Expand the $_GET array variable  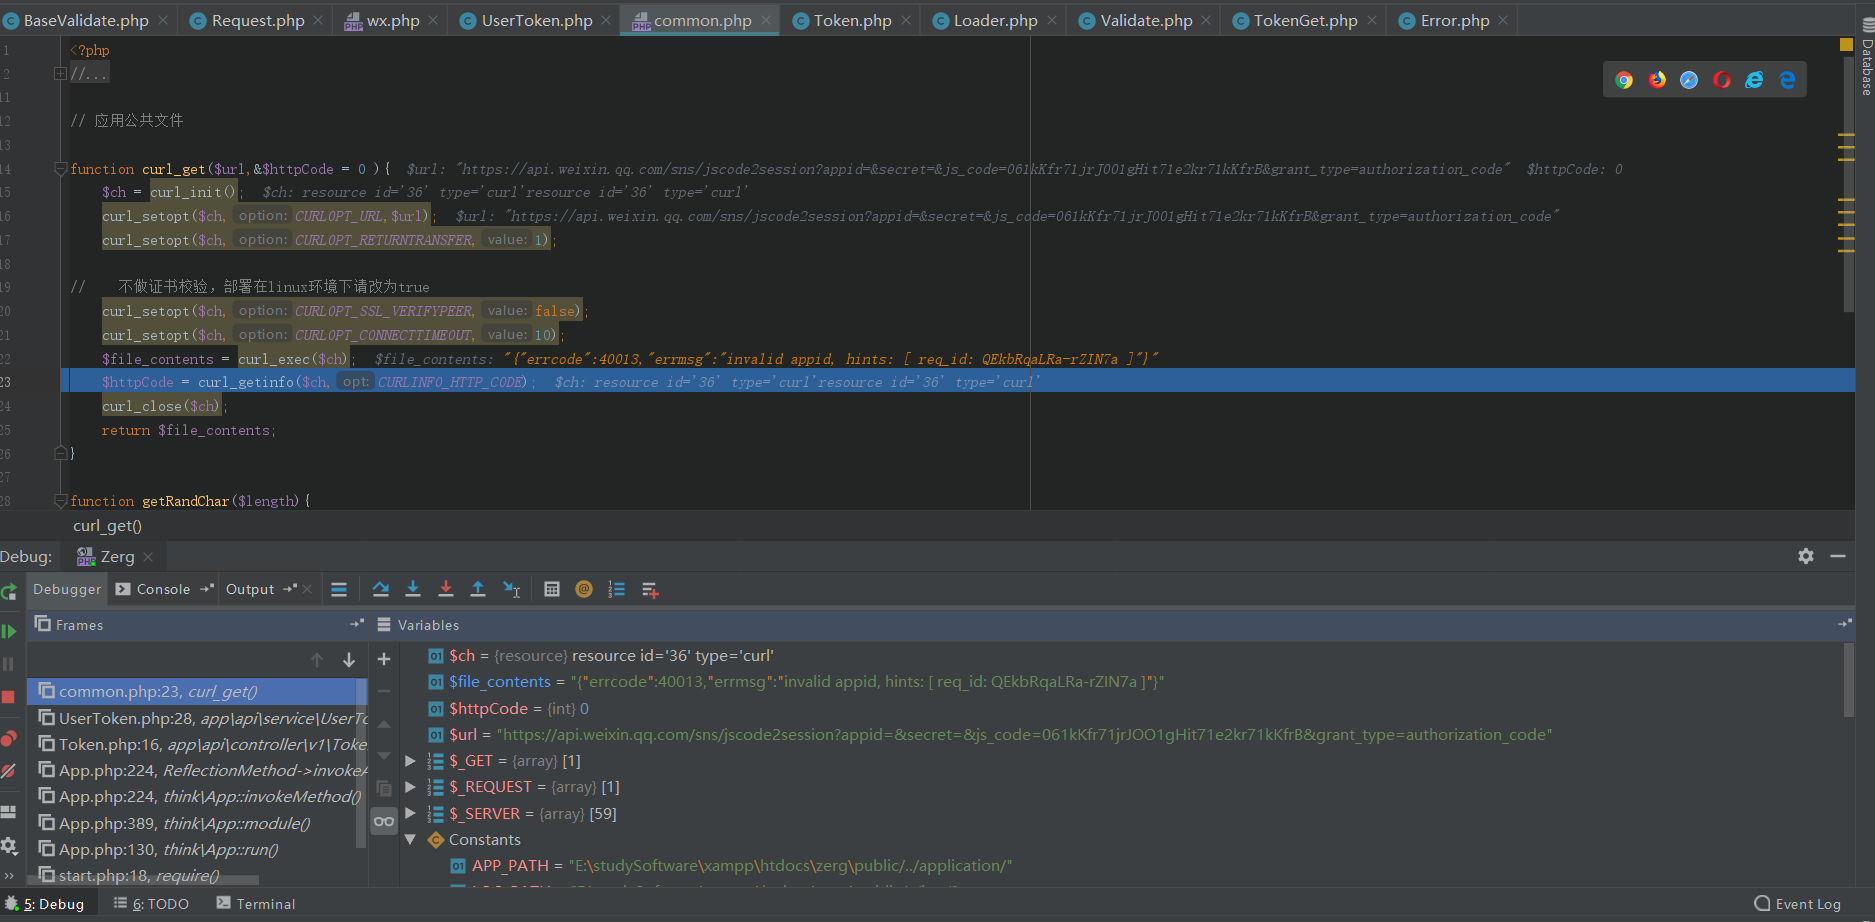pos(410,761)
